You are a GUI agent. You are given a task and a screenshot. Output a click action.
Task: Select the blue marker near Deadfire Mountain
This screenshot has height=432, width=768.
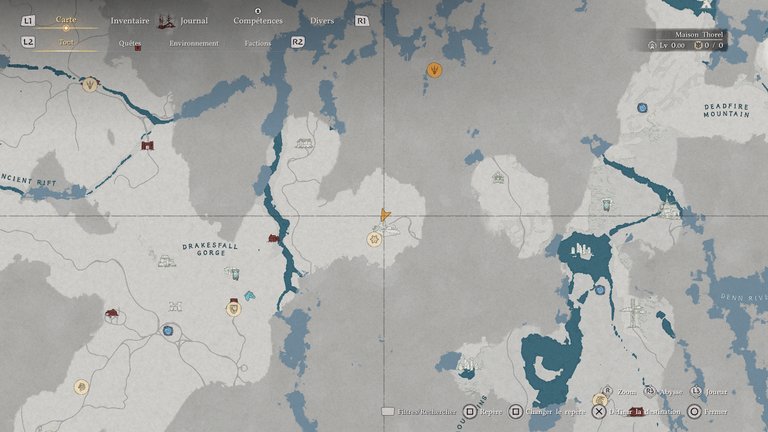coord(643,107)
